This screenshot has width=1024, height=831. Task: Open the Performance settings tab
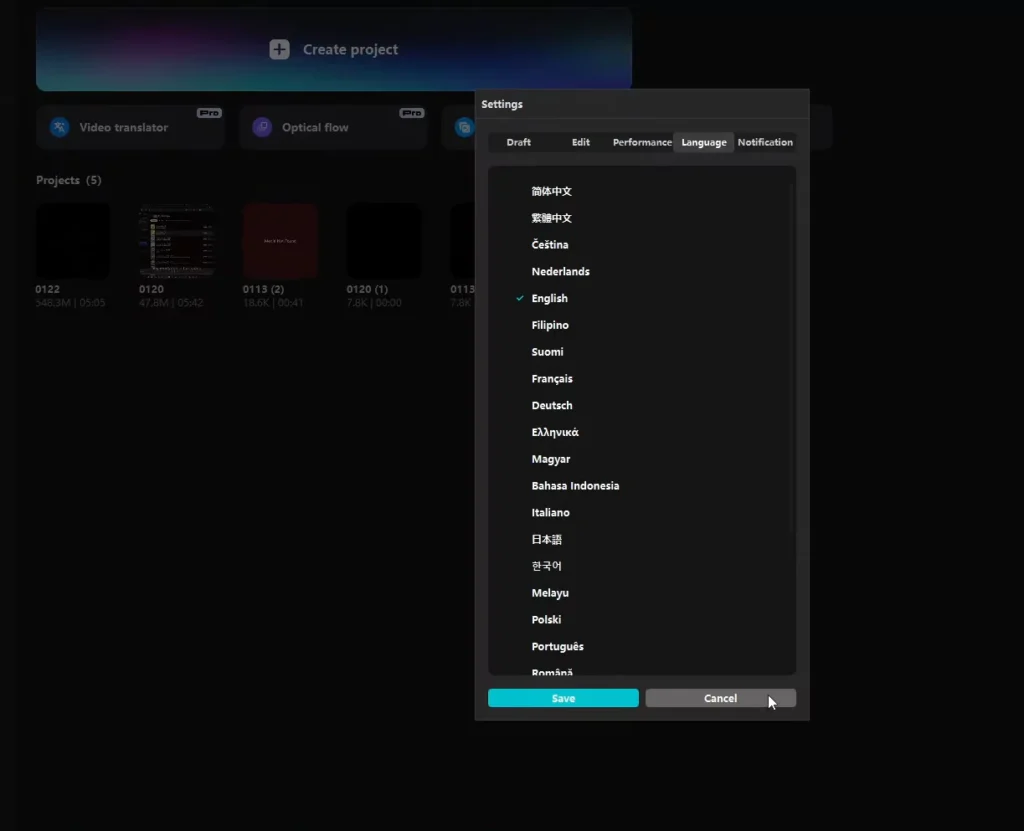tap(642, 142)
